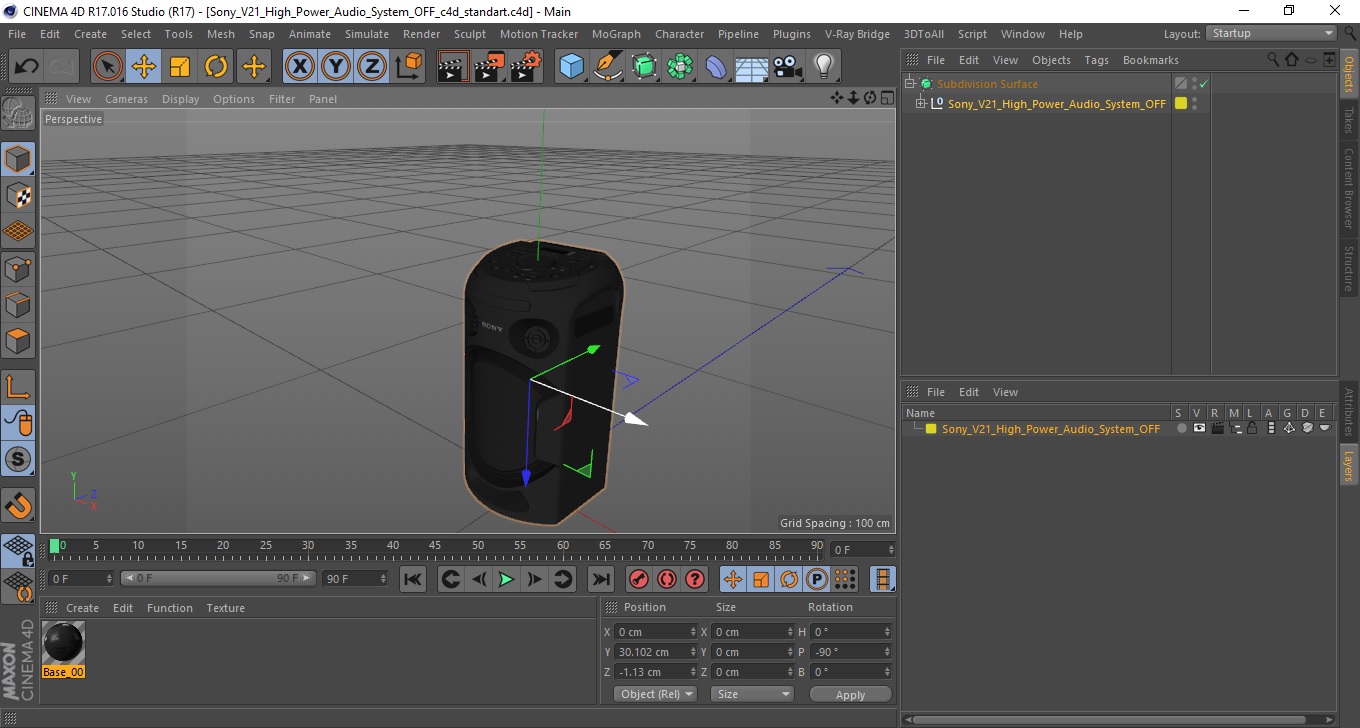Toggle Autokeying red button
Image resolution: width=1360 pixels, height=728 pixels.
[667, 579]
